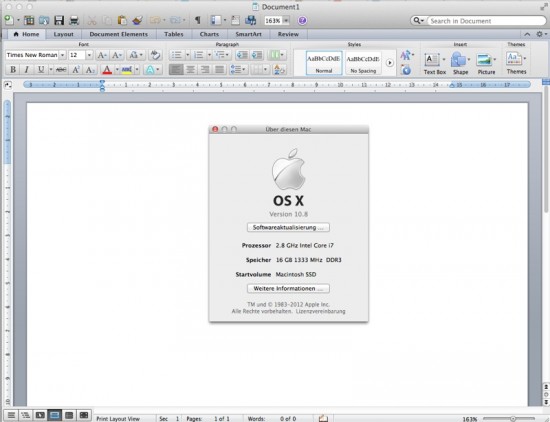Screen dimensions: 550x422
Task: Switch to the Layout tab
Action: pos(63,34)
